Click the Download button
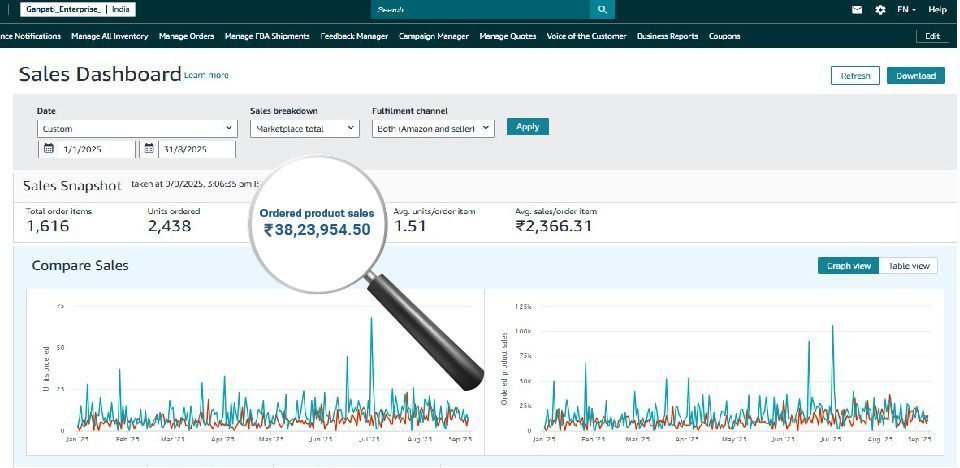 click(x=915, y=76)
